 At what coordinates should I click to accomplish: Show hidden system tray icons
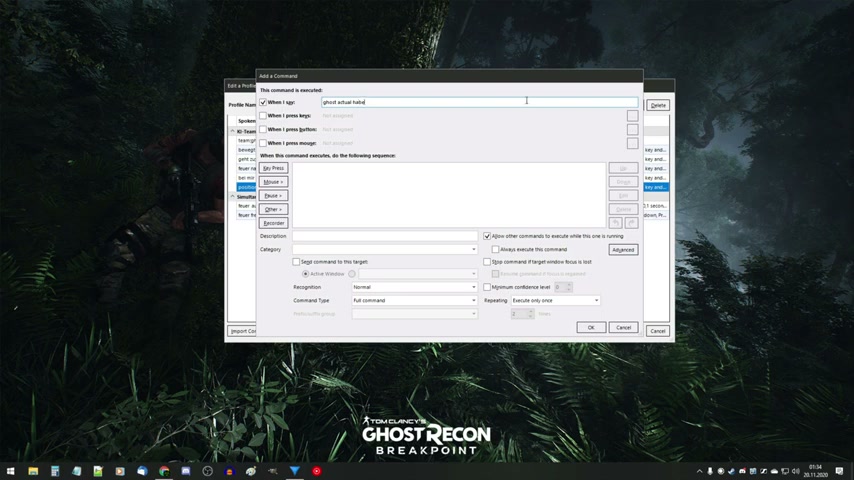[699, 471]
